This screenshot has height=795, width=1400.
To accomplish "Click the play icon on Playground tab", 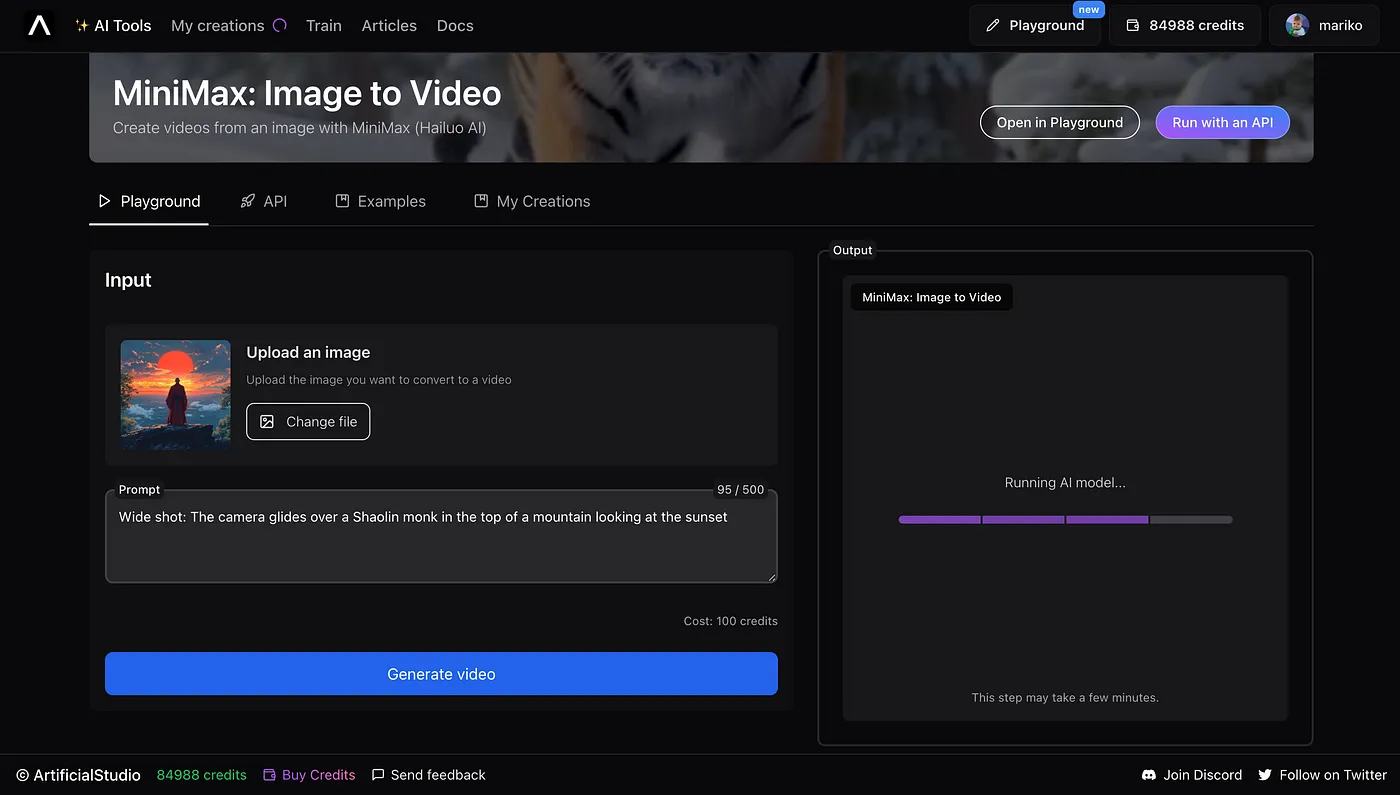I will coord(104,201).
